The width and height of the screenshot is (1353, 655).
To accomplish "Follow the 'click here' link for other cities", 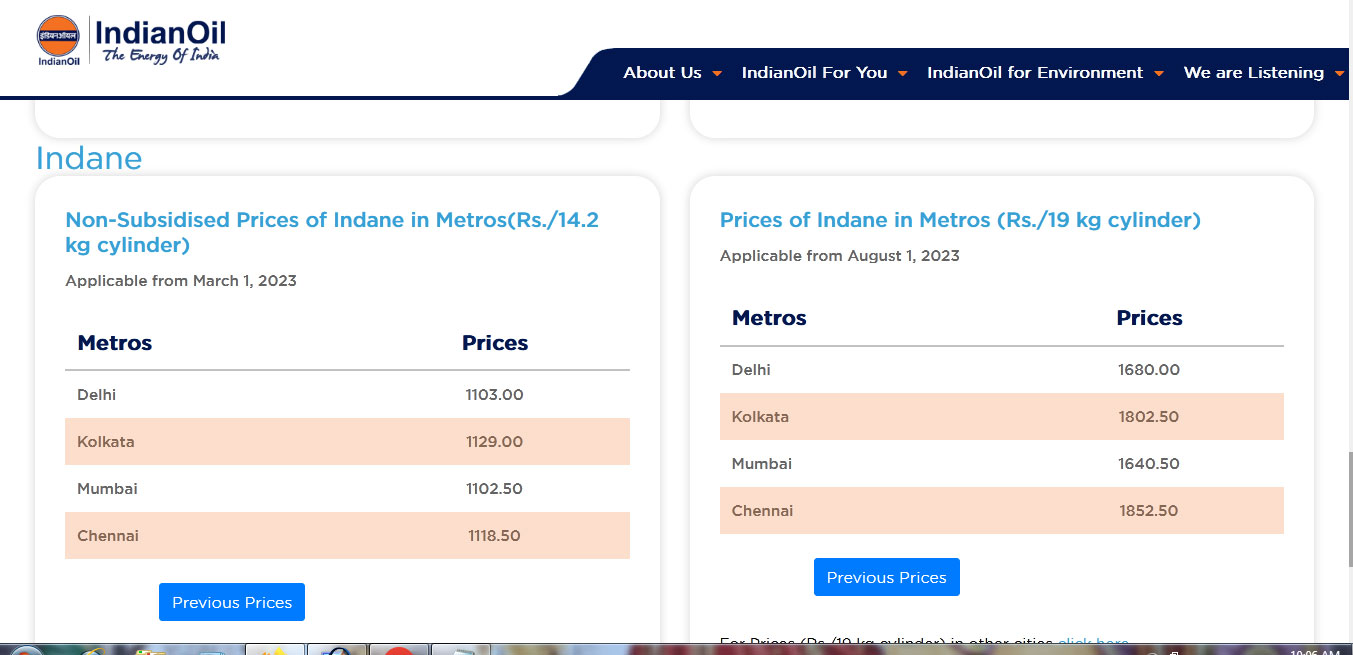I will point(1093,642).
